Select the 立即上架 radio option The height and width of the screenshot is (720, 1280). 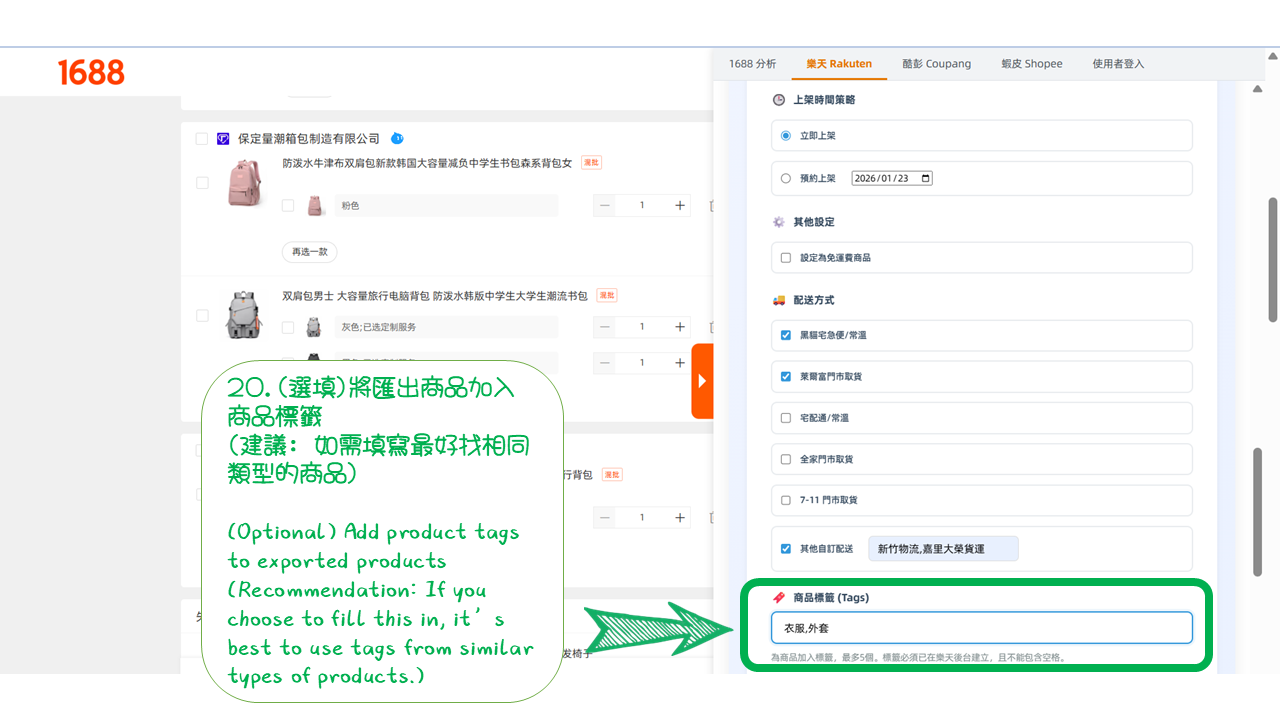786,135
